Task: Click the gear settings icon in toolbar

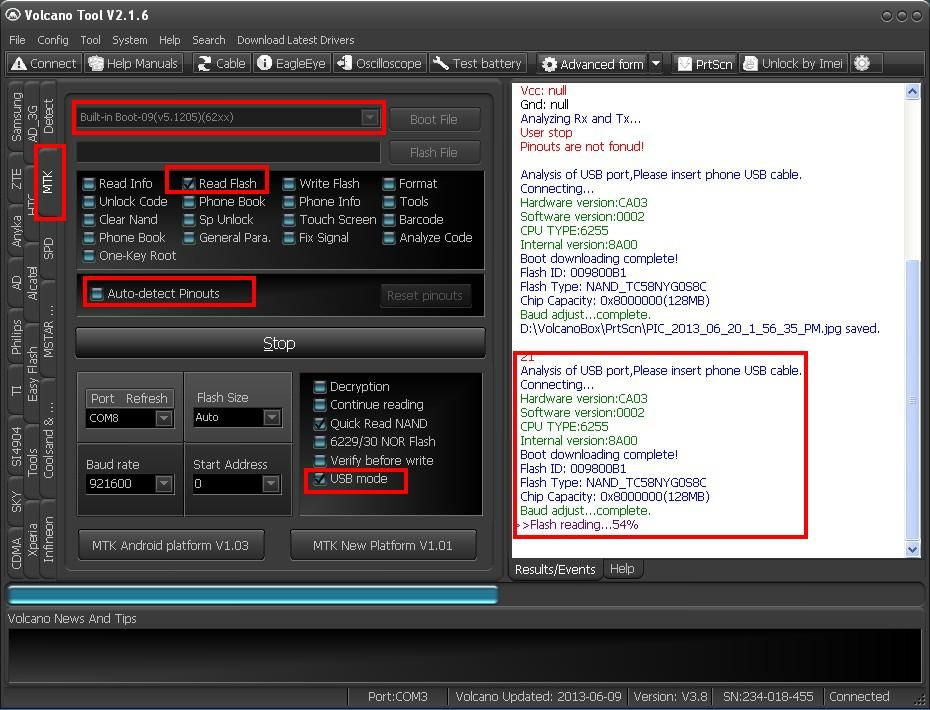Action: (862, 63)
